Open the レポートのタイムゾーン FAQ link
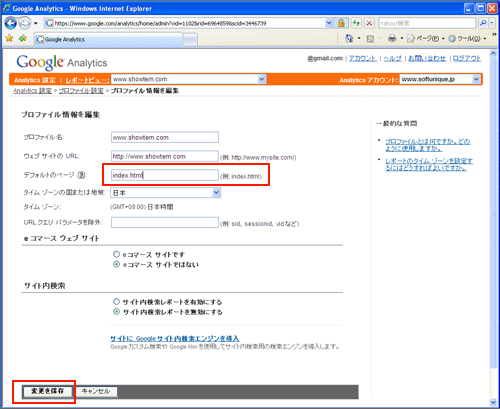 coord(429,164)
